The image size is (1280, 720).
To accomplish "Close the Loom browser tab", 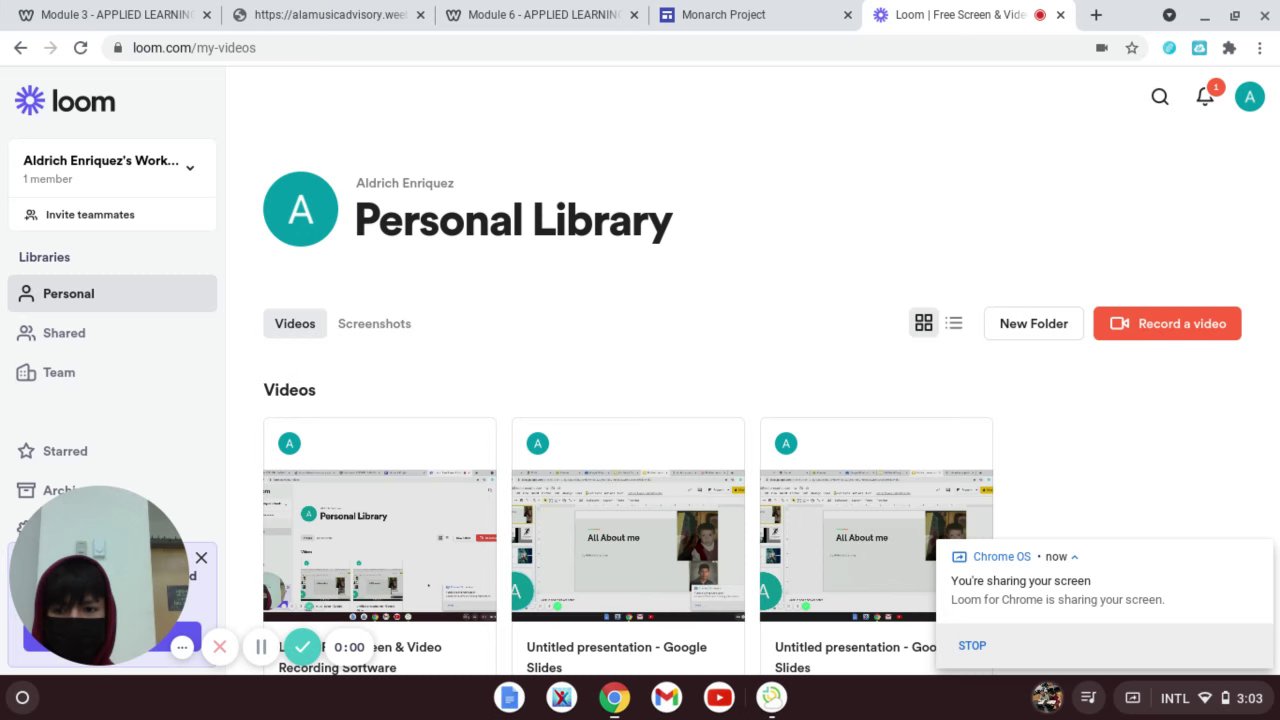I will tap(1061, 15).
